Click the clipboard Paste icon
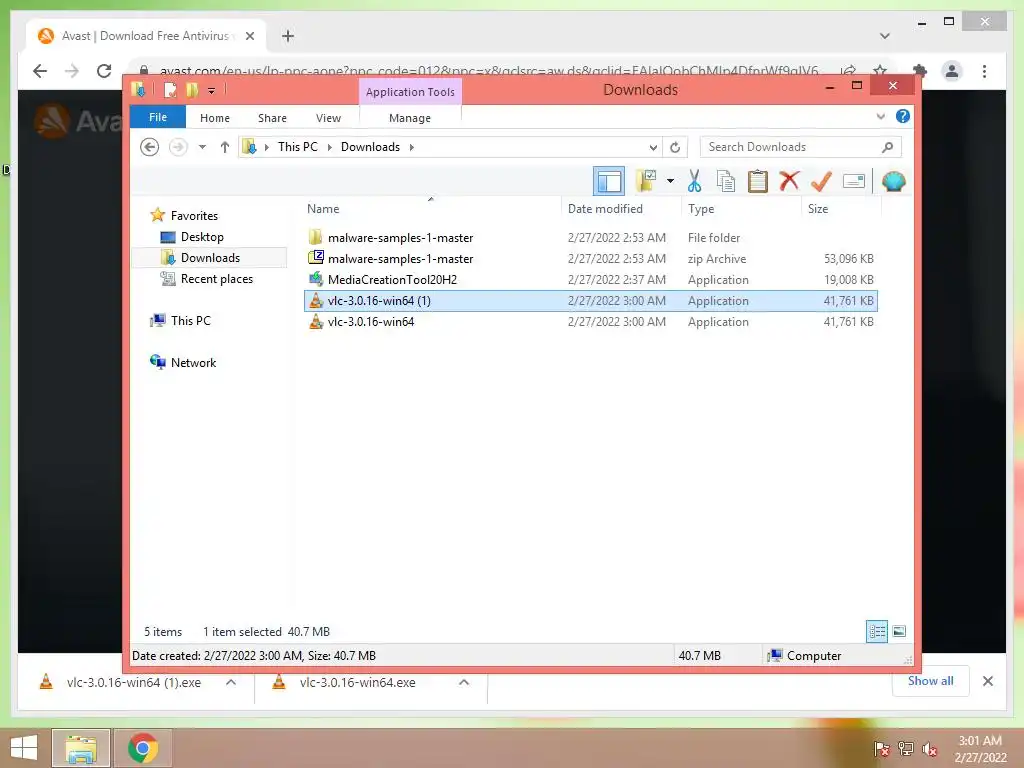This screenshot has width=1024, height=768. pos(758,182)
